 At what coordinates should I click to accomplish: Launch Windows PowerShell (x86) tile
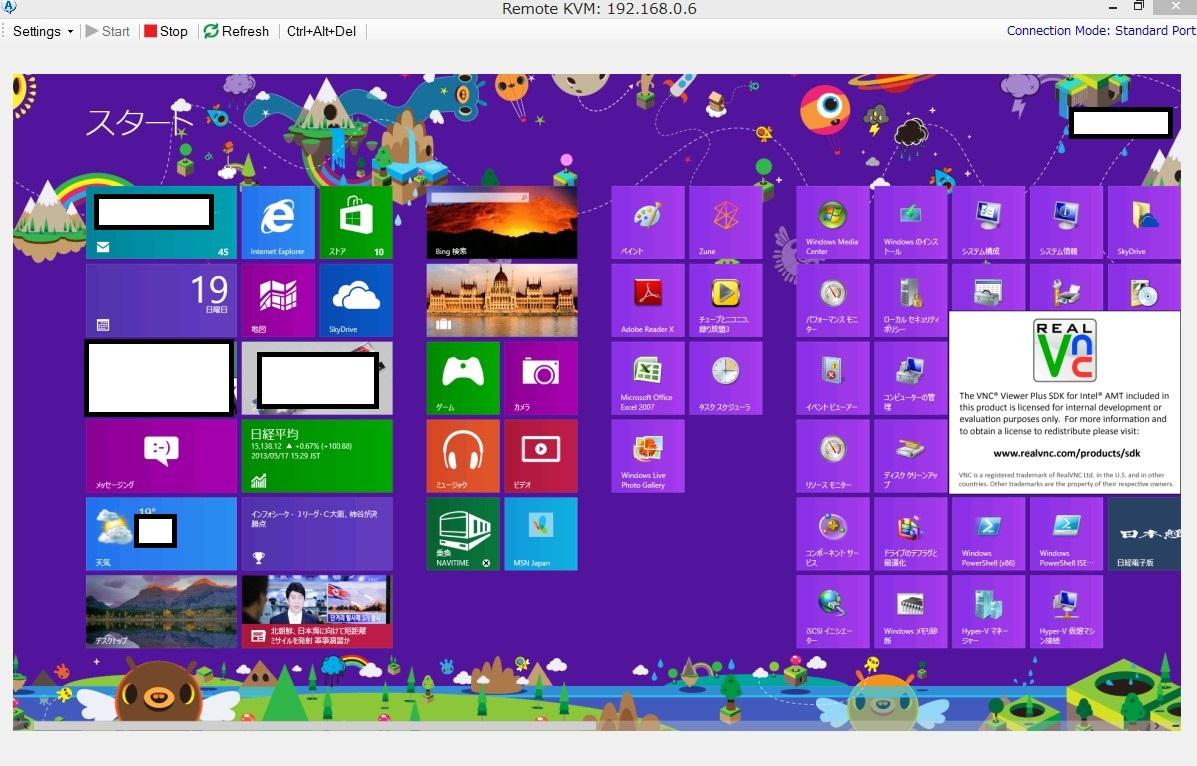click(989, 534)
